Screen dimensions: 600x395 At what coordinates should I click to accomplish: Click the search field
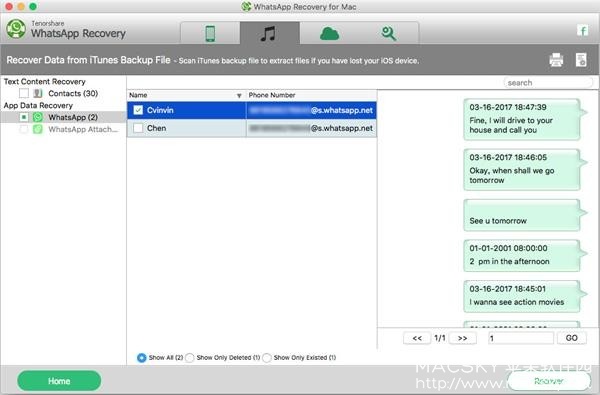click(548, 83)
